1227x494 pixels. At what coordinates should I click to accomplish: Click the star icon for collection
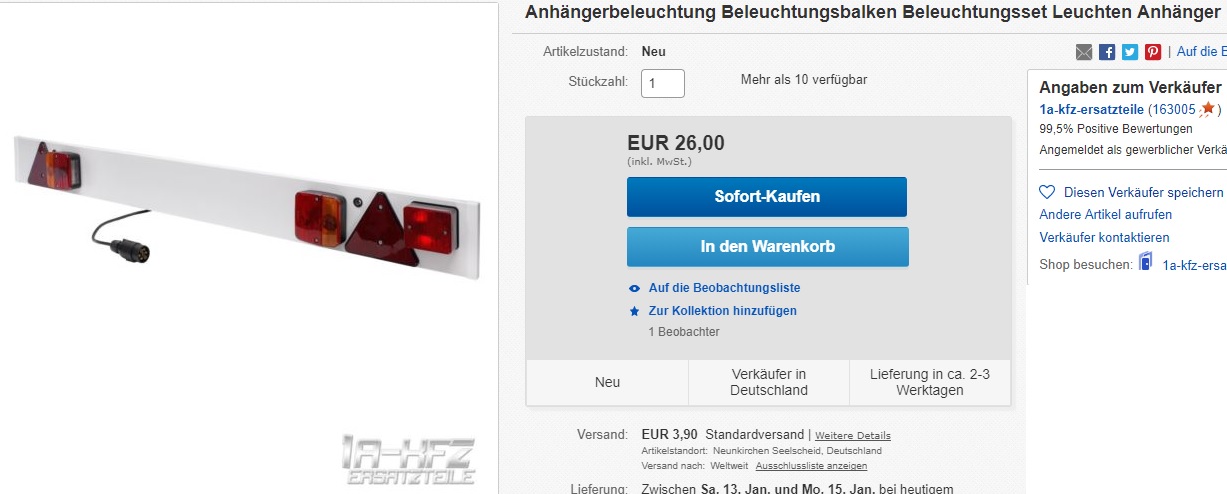point(634,311)
